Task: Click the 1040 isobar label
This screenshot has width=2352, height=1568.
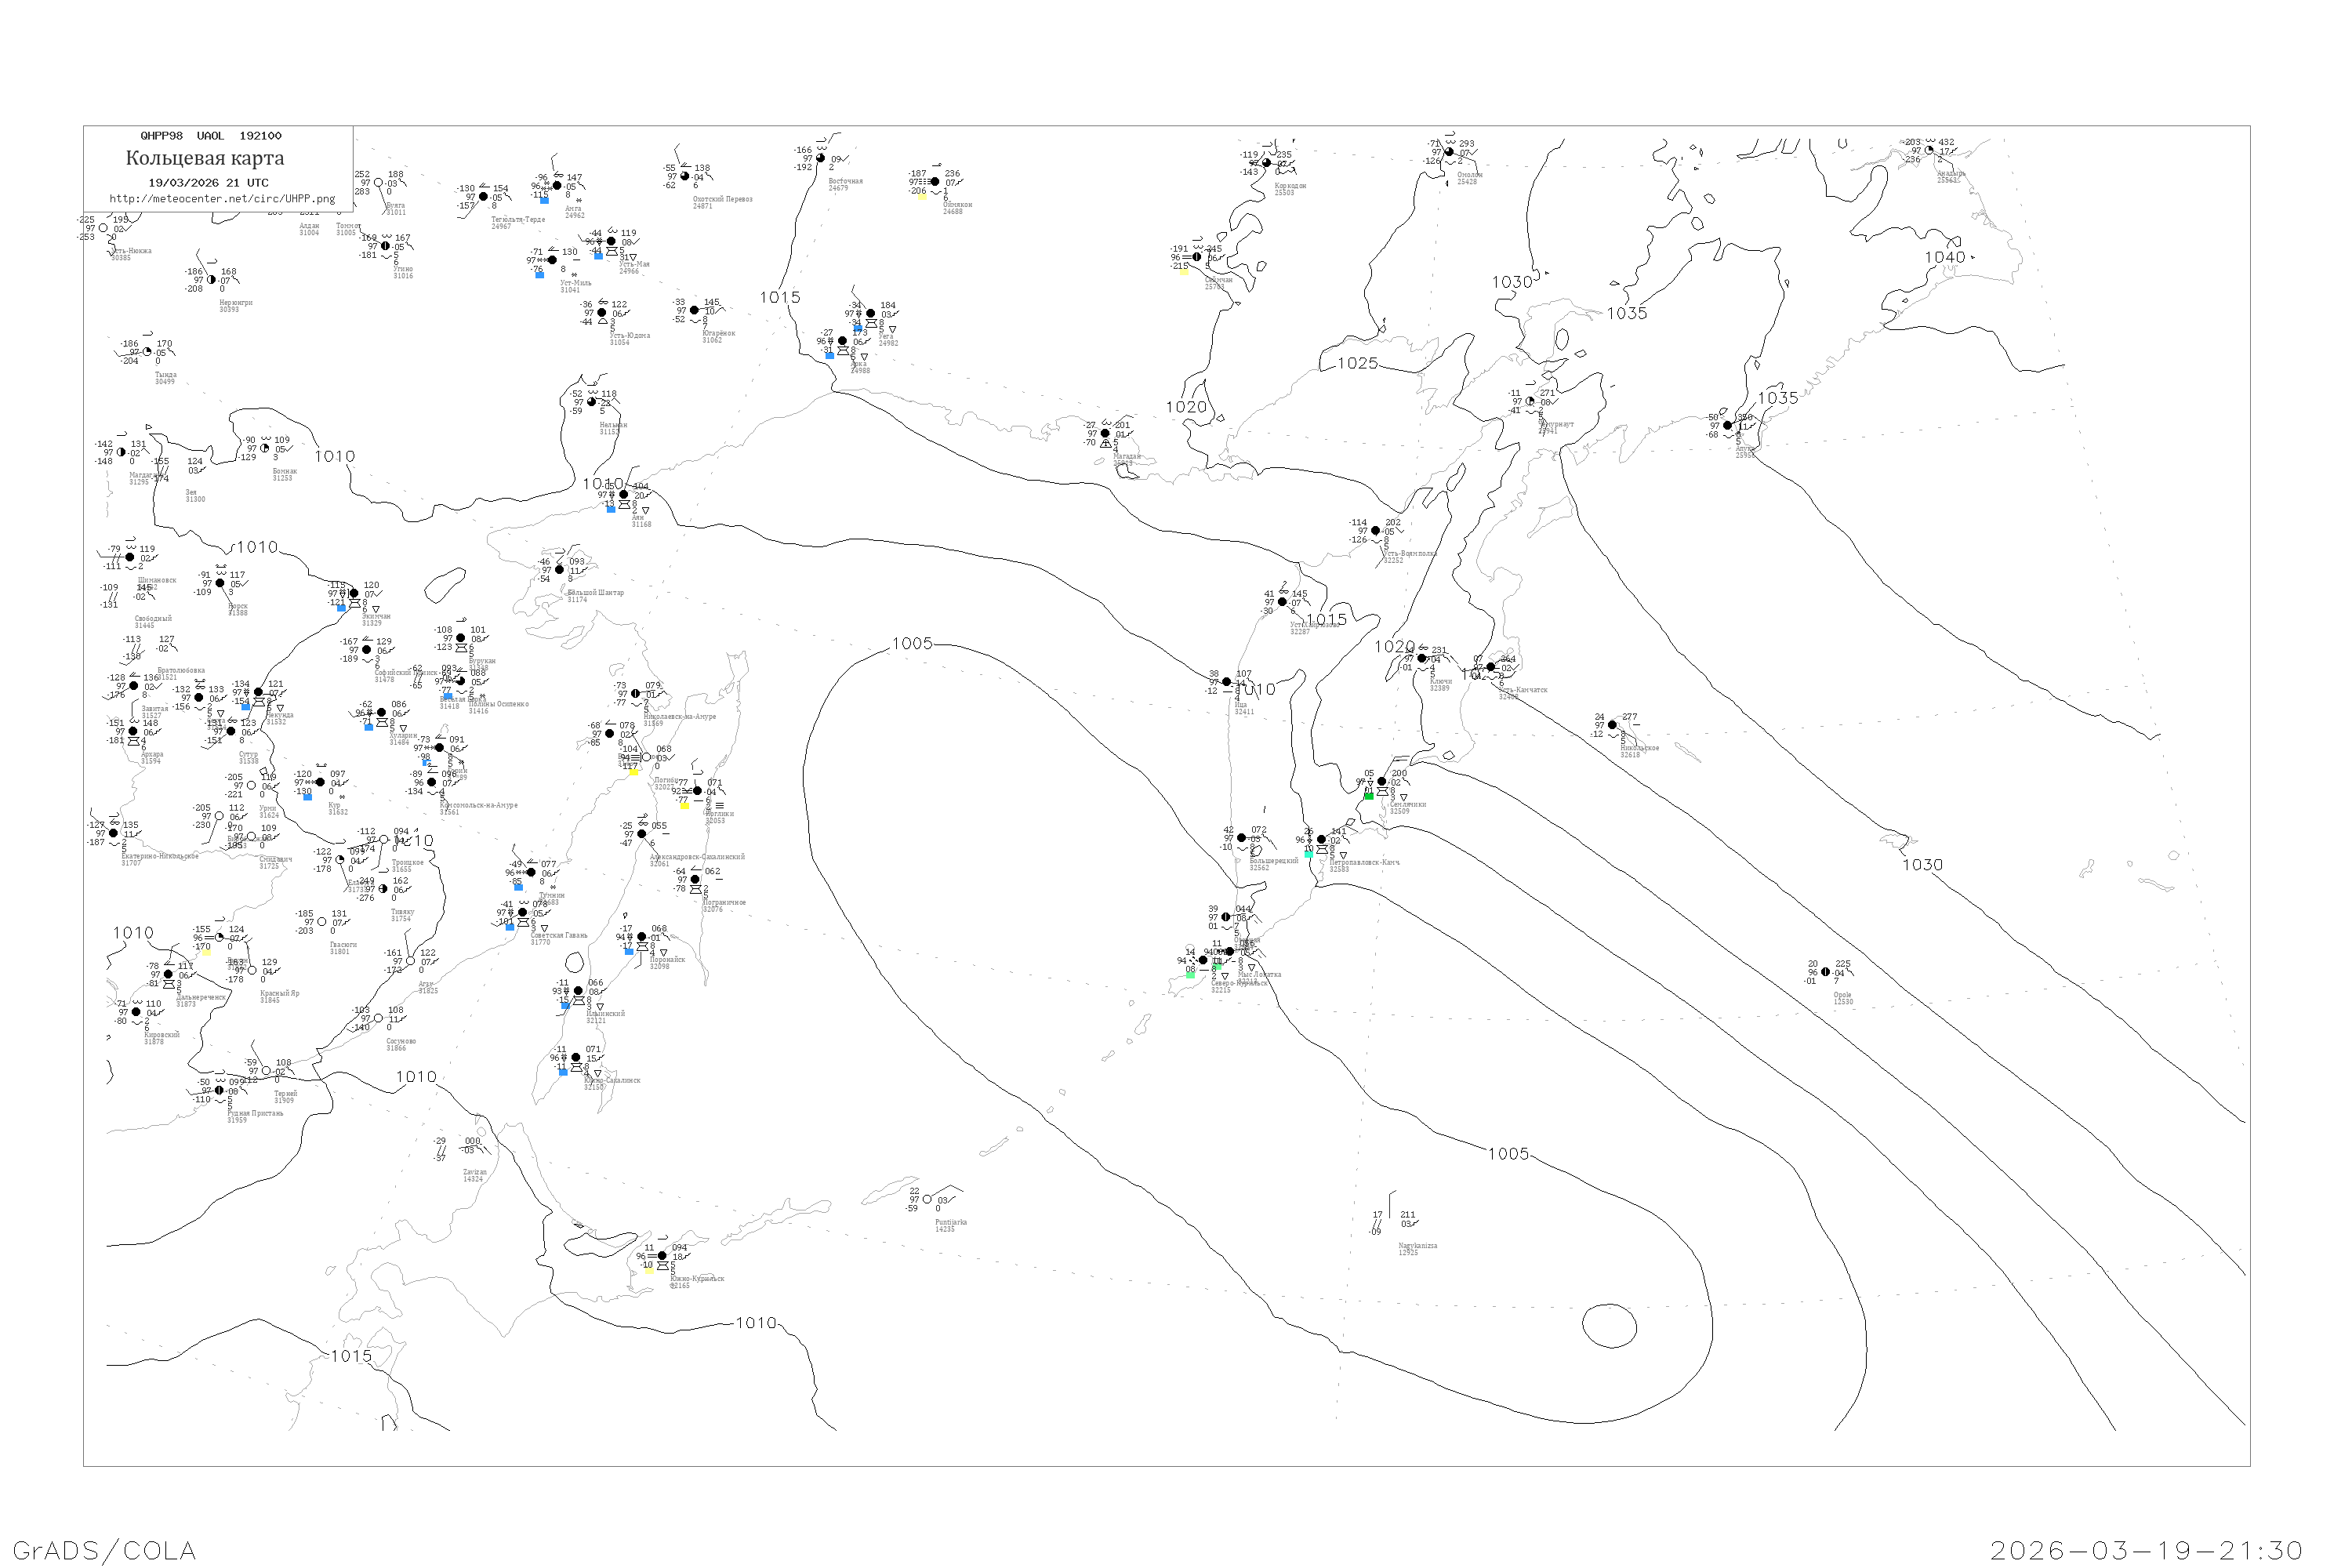Action: coord(1944,257)
